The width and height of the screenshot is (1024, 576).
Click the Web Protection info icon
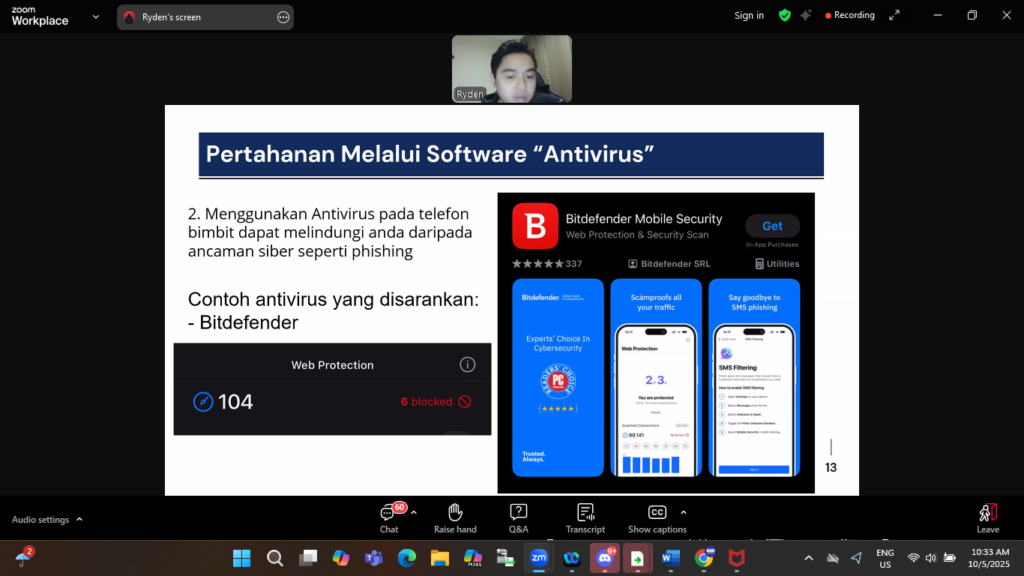click(x=468, y=364)
